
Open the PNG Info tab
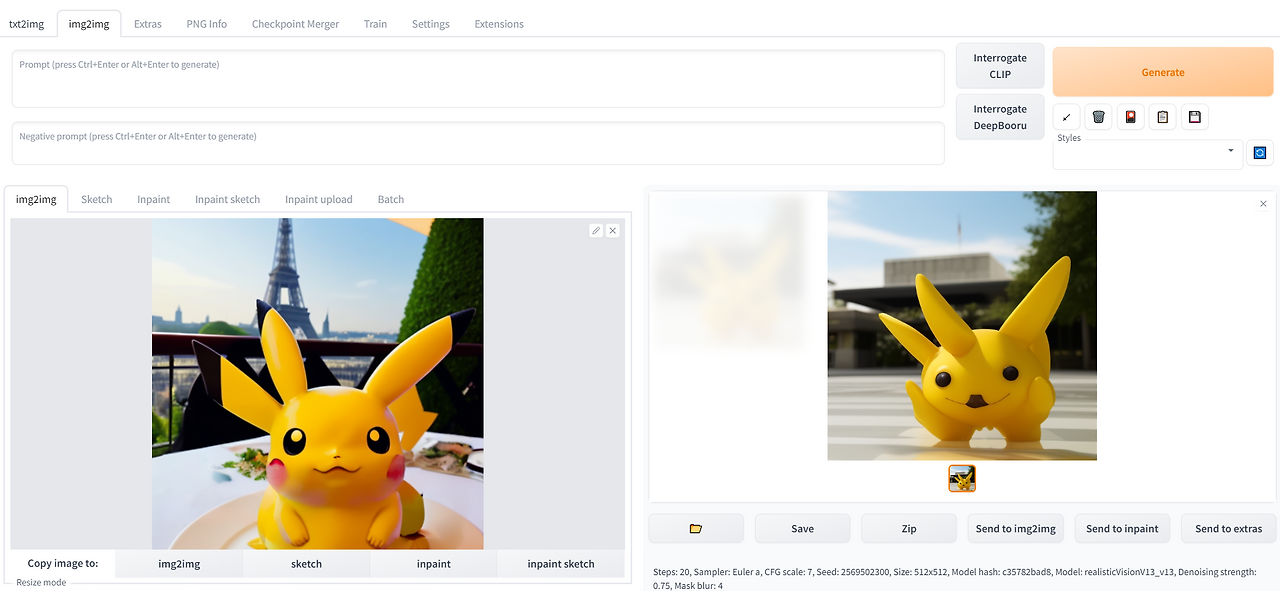coord(206,23)
